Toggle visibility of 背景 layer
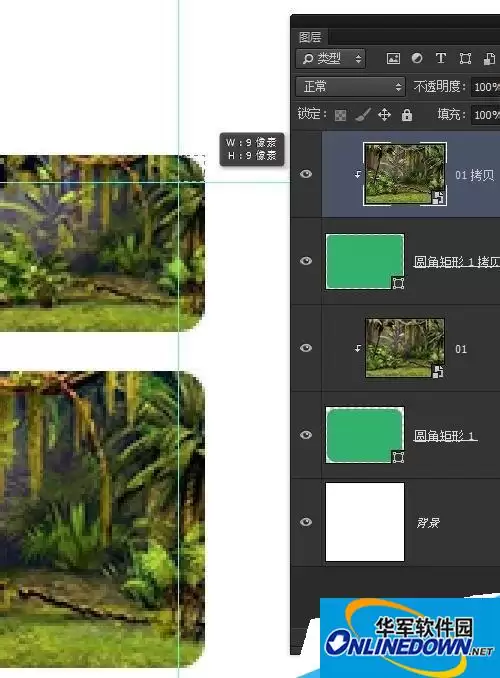The width and height of the screenshot is (500, 678). pos(306,522)
